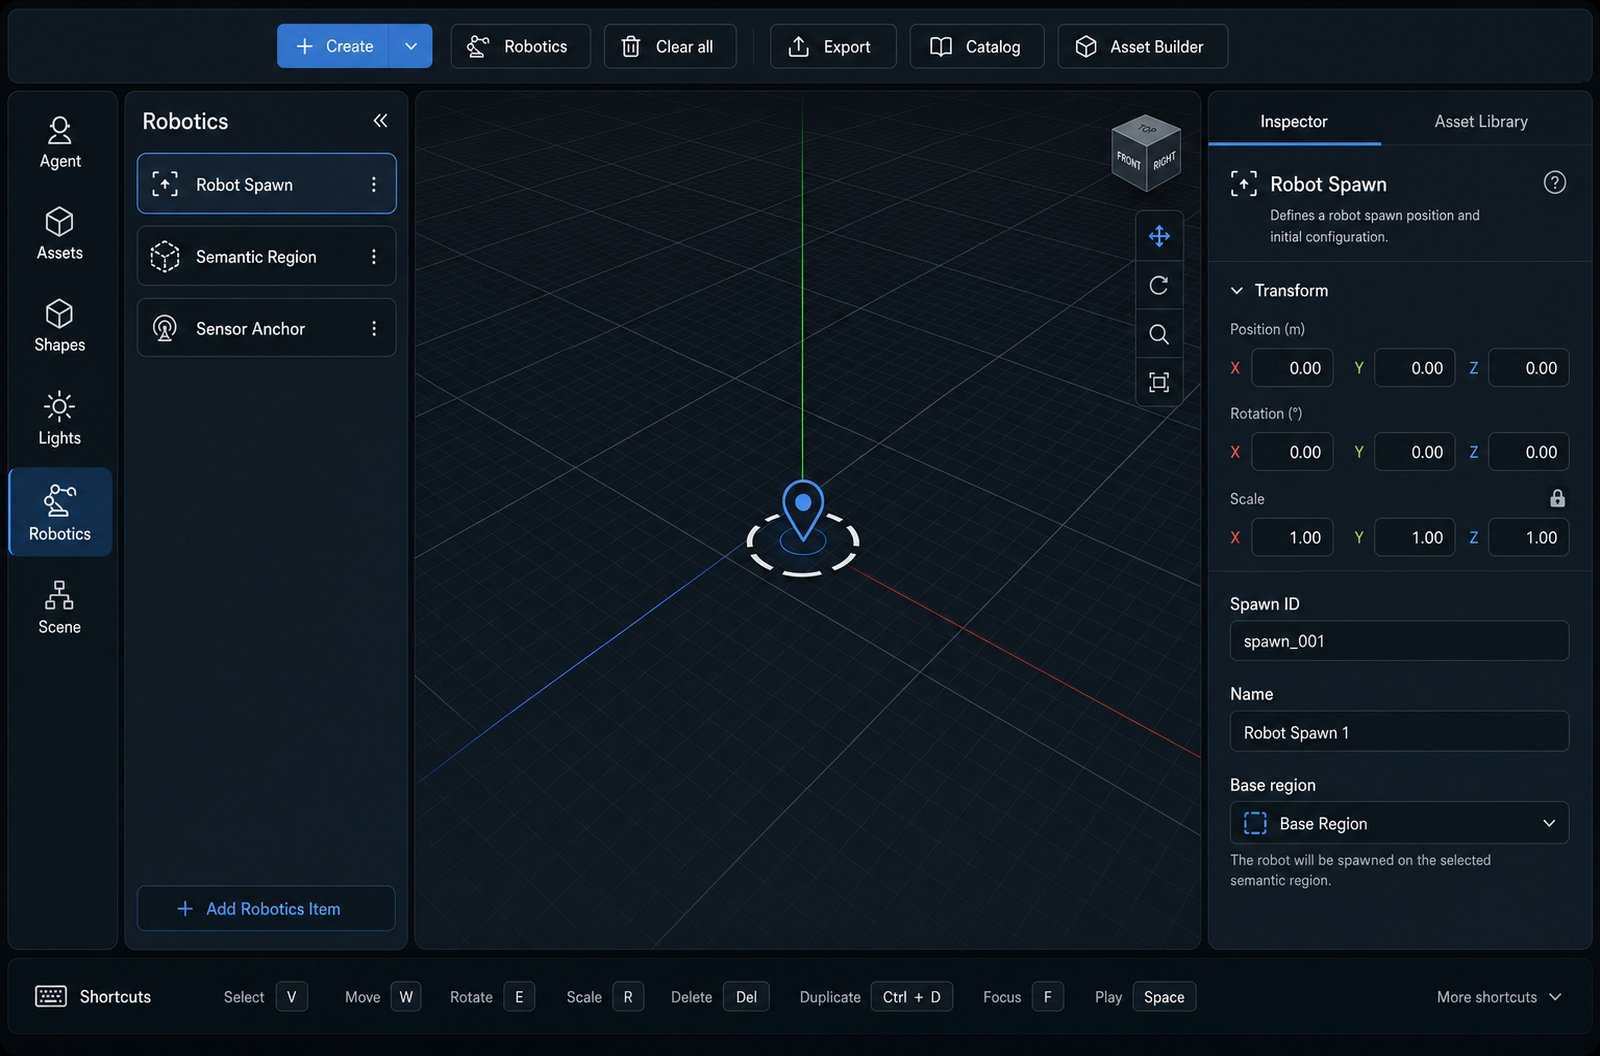
Task: Click the Create button
Action: coord(334,46)
